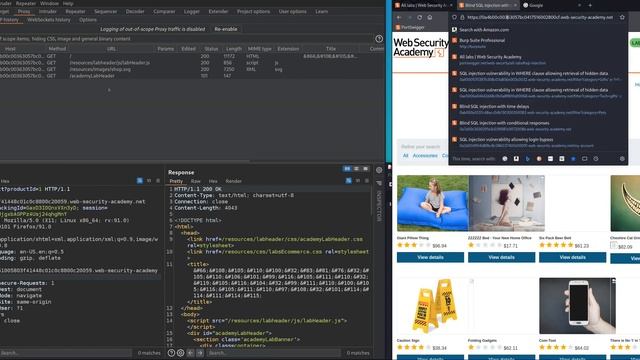Search this time with Bing icon

point(527,159)
